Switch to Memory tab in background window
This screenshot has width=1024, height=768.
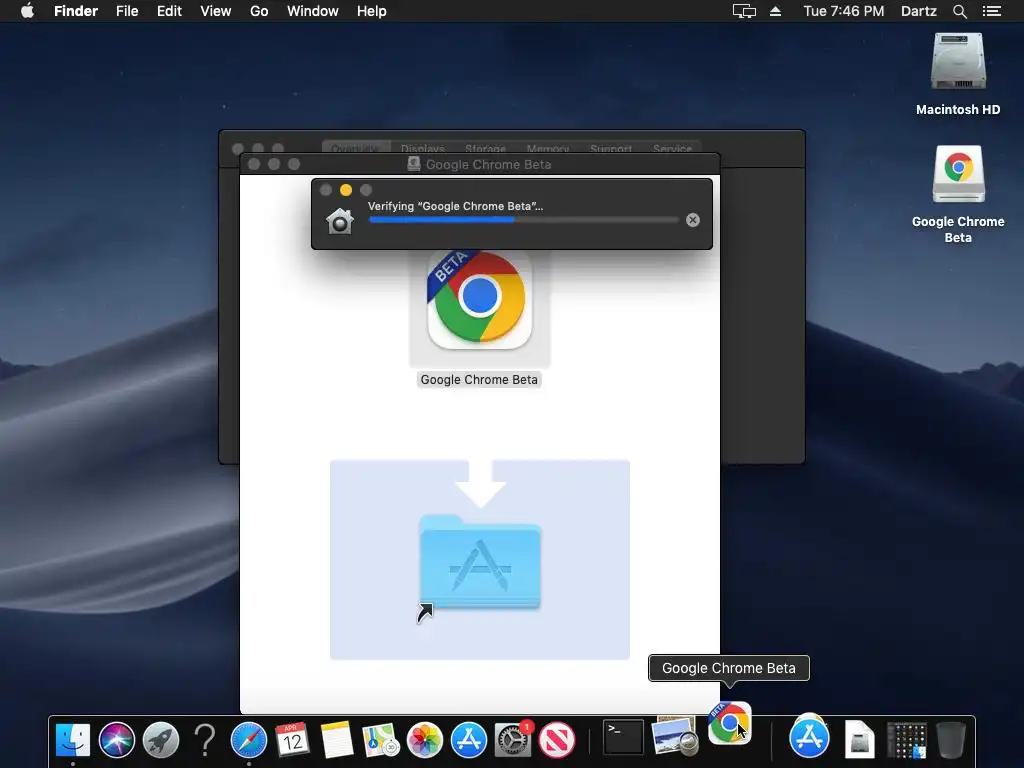pyautogui.click(x=548, y=149)
